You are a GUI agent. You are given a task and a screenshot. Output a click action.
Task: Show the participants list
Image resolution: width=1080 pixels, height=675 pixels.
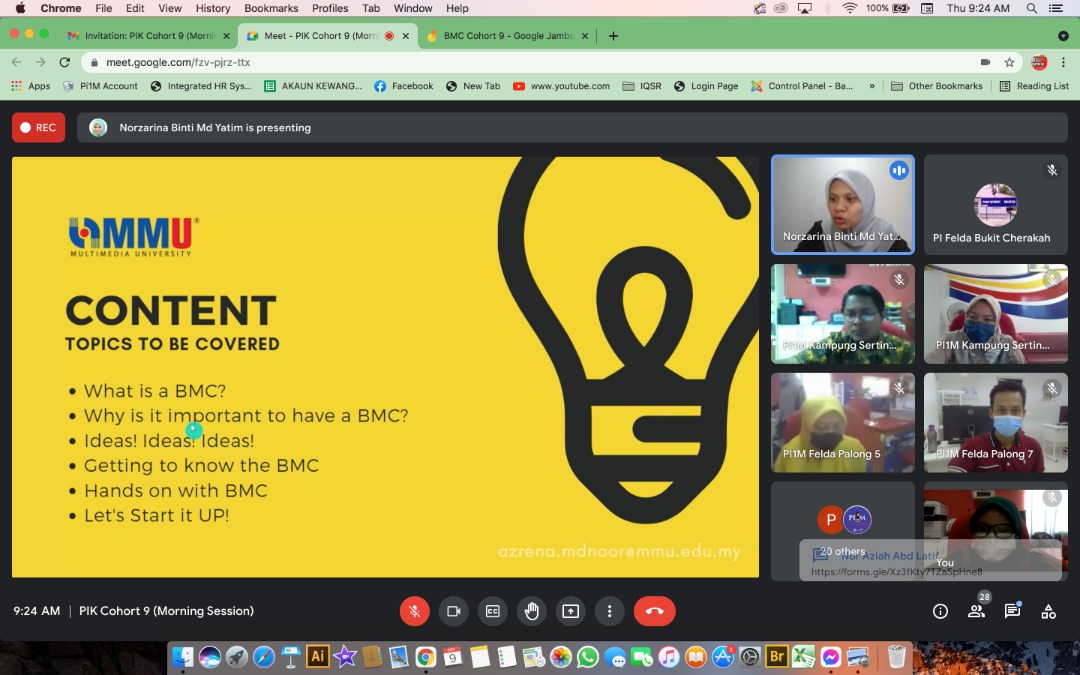[x=976, y=611]
